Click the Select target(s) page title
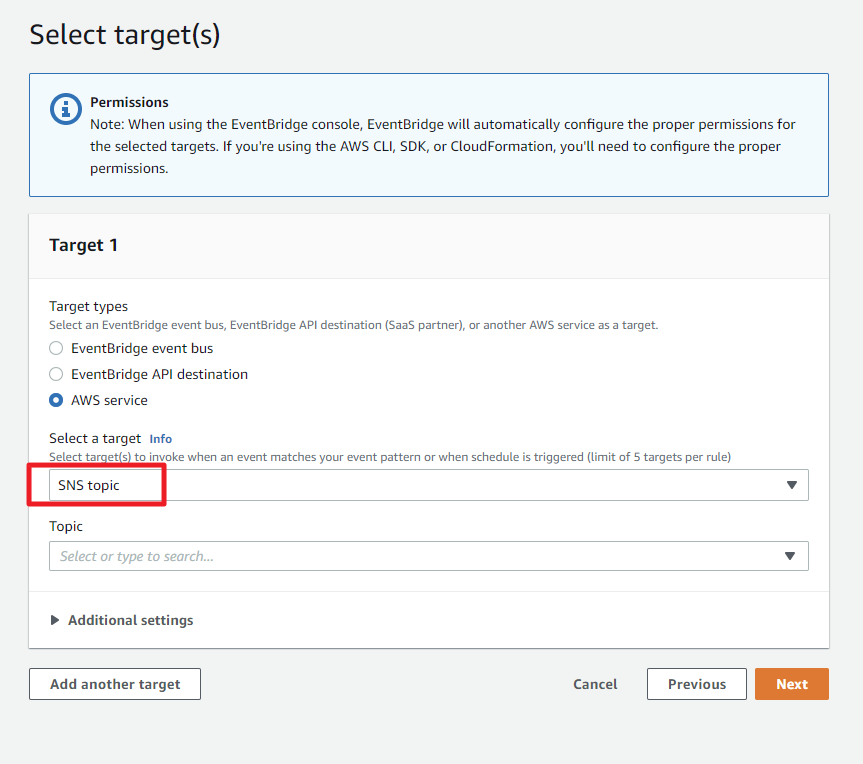The width and height of the screenshot is (863, 764). point(125,35)
